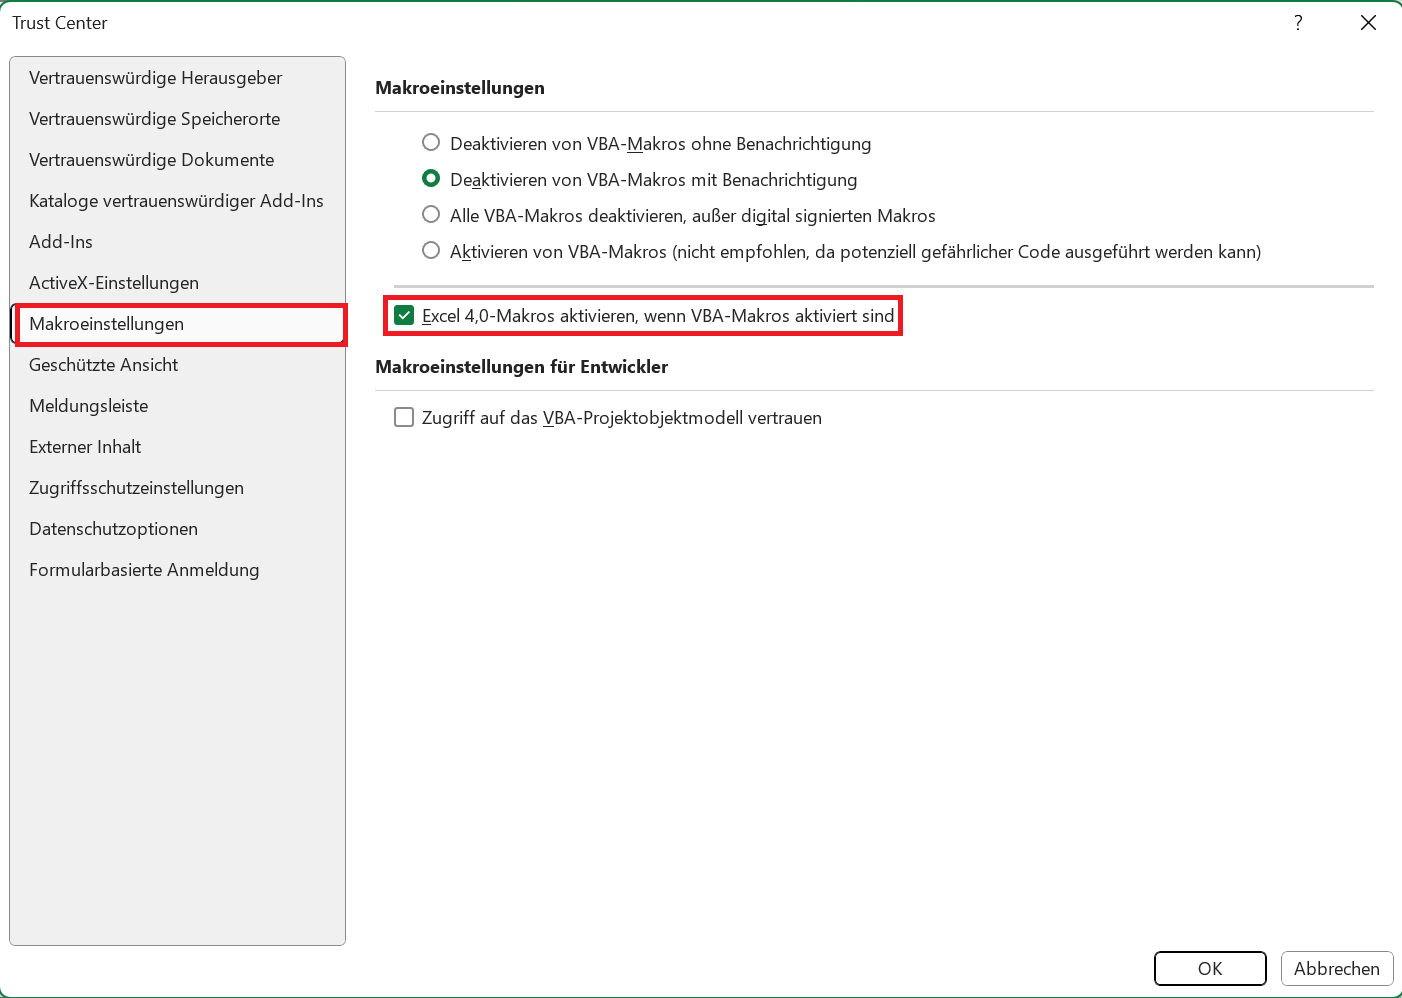1402x998 pixels.
Task: Select Formularbasierte Anmeldung category
Action: pyautogui.click(x=177, y=570)
